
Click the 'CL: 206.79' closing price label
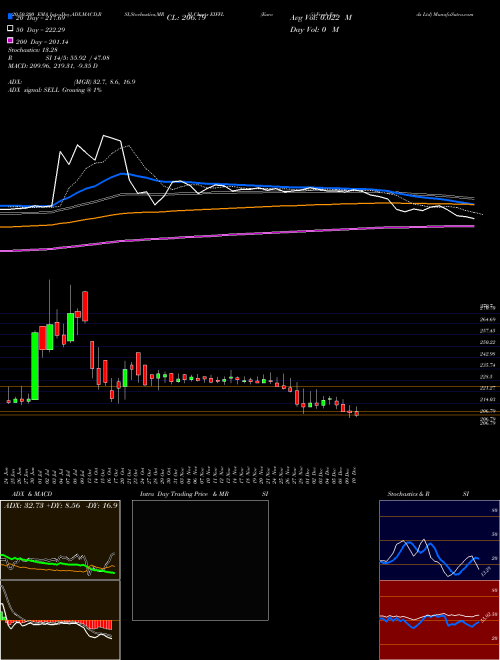[x=186, y=18]
